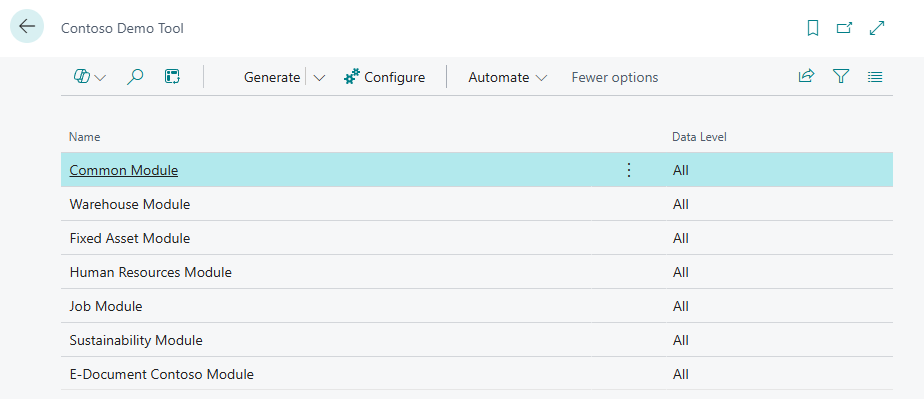Open page in new window icon

pos(844,28)
